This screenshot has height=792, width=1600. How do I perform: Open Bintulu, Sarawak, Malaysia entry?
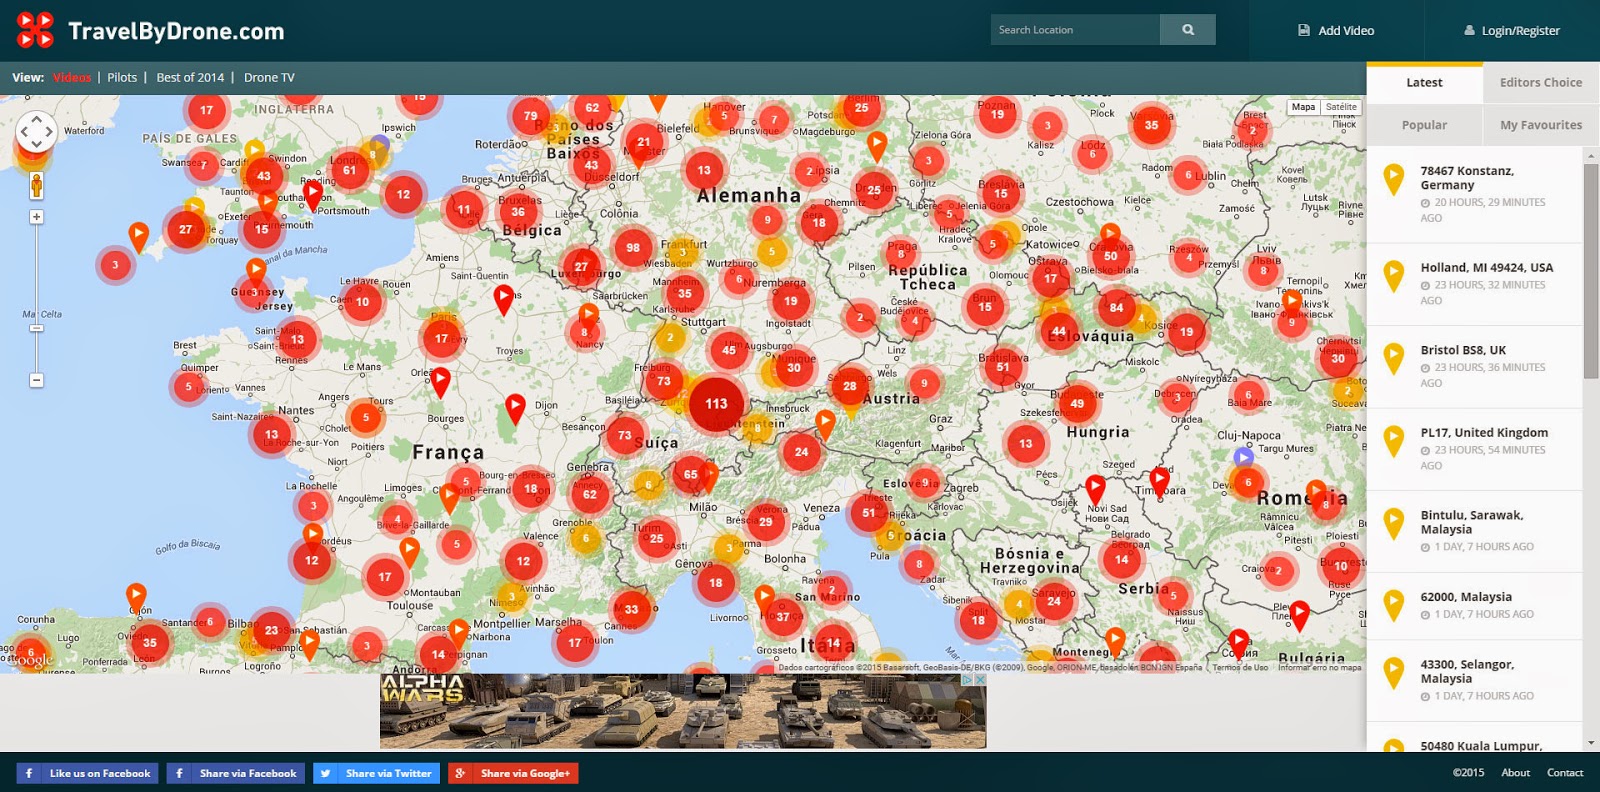click(x=1475, y=531)
